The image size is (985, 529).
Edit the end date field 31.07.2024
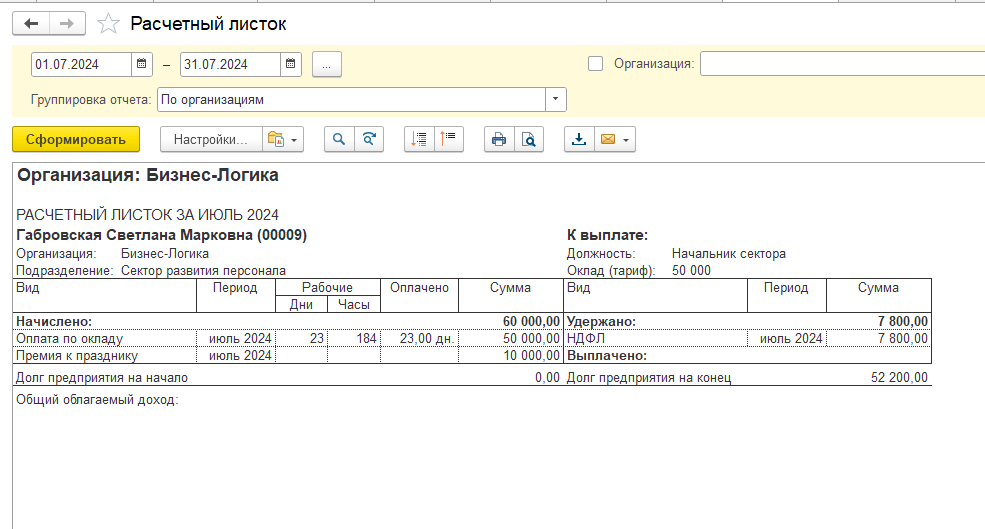230,64
